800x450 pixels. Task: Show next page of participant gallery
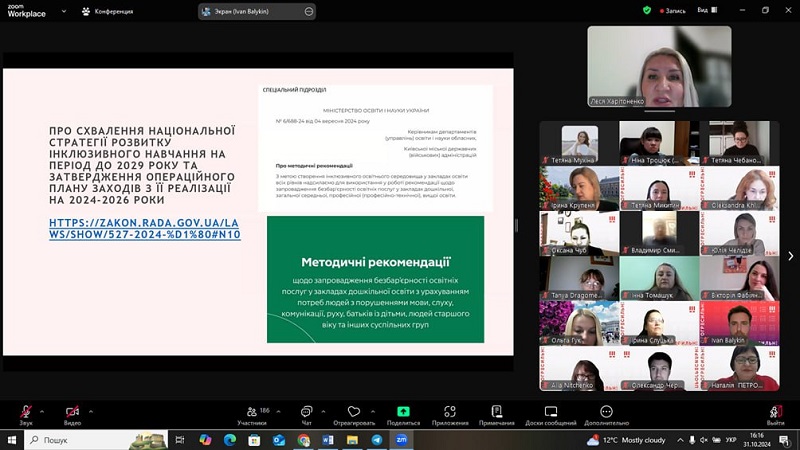[790, 256]
